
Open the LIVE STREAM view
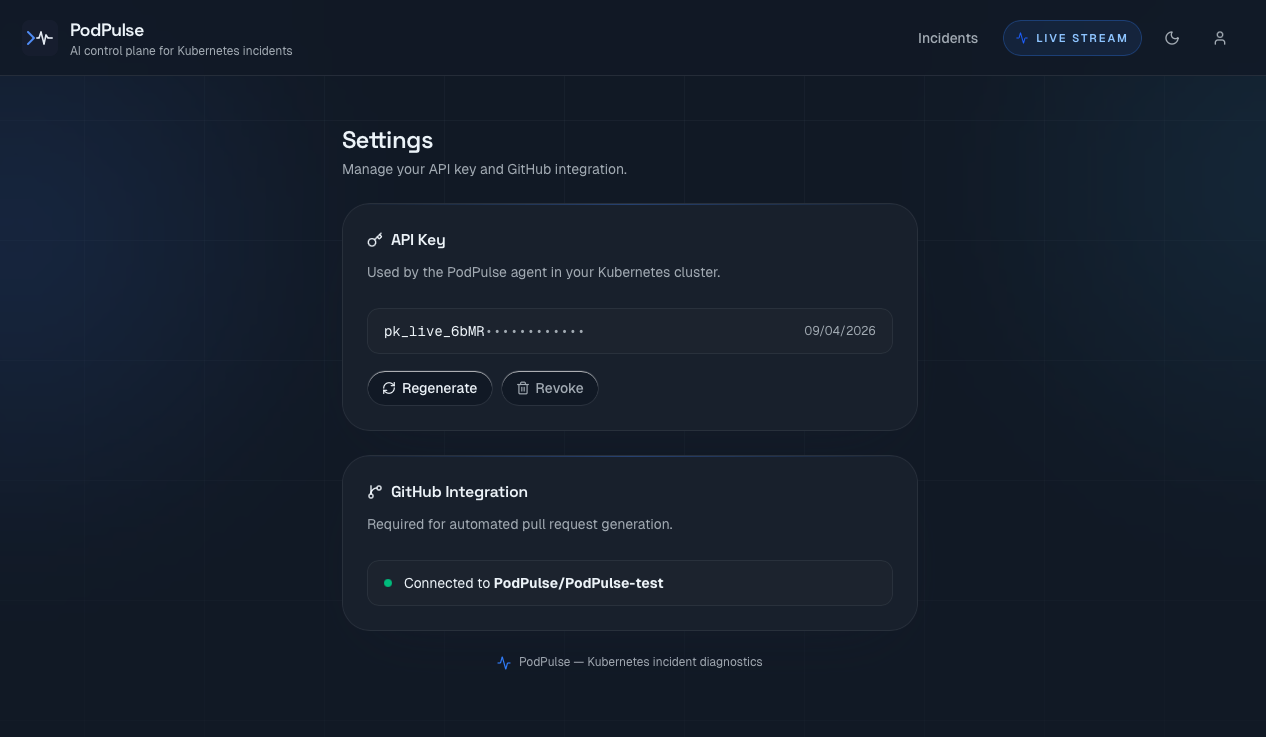(1072, 38)
